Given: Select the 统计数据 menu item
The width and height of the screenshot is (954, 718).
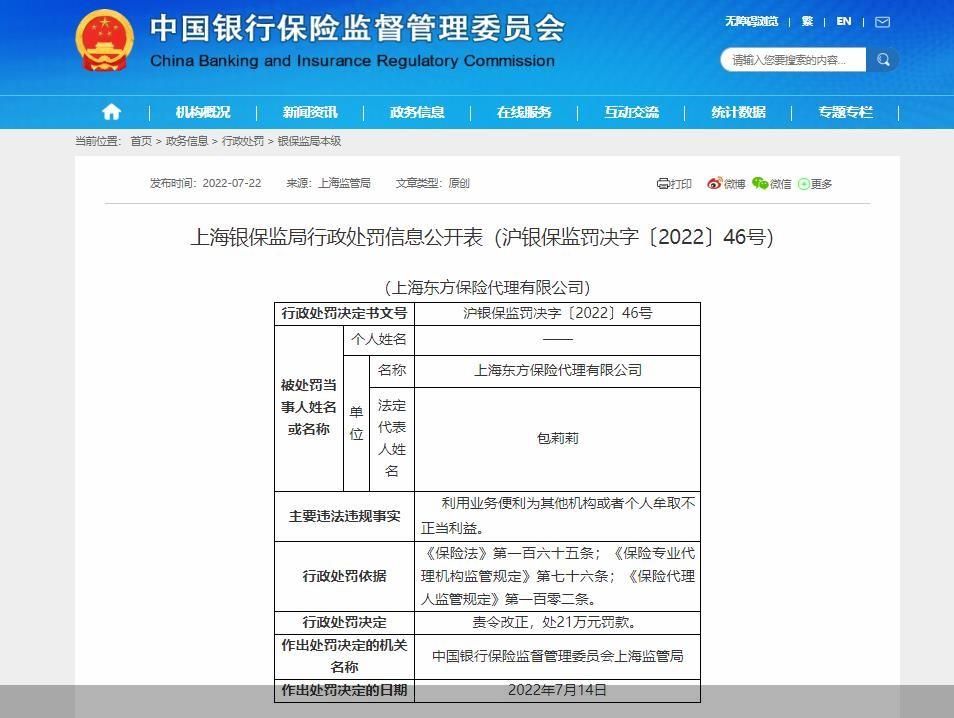Looking at the screenshot, I should [x=740, y=112].
